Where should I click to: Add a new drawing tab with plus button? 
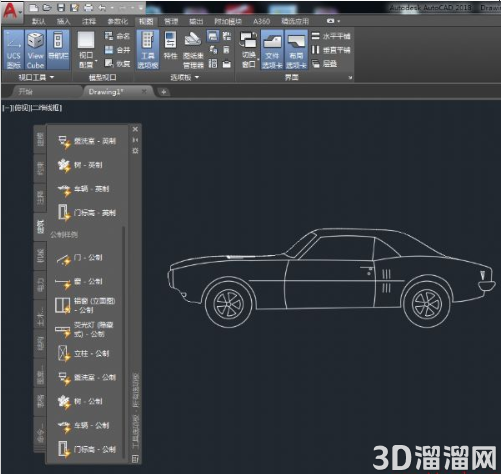(164, 92)
